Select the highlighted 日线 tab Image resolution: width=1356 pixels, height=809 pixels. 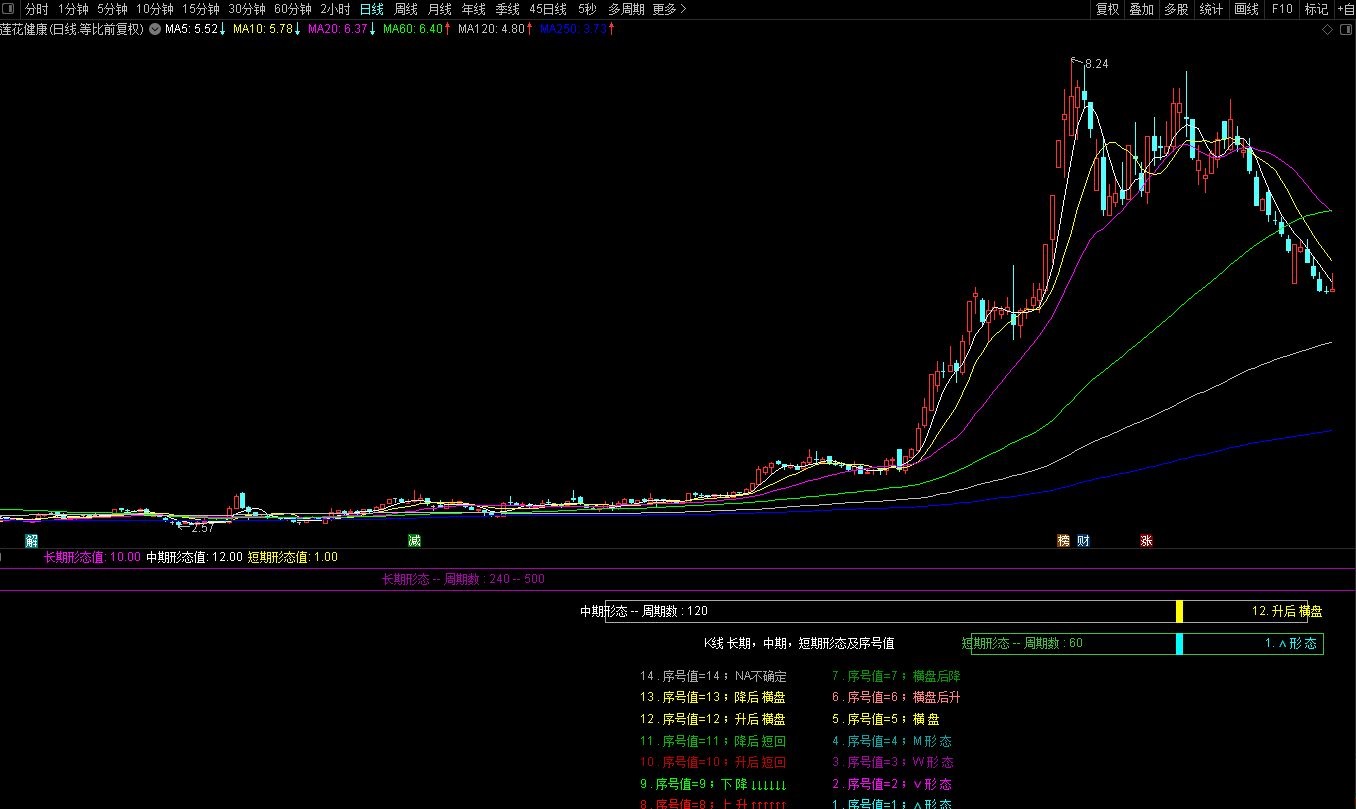point(371,9)
